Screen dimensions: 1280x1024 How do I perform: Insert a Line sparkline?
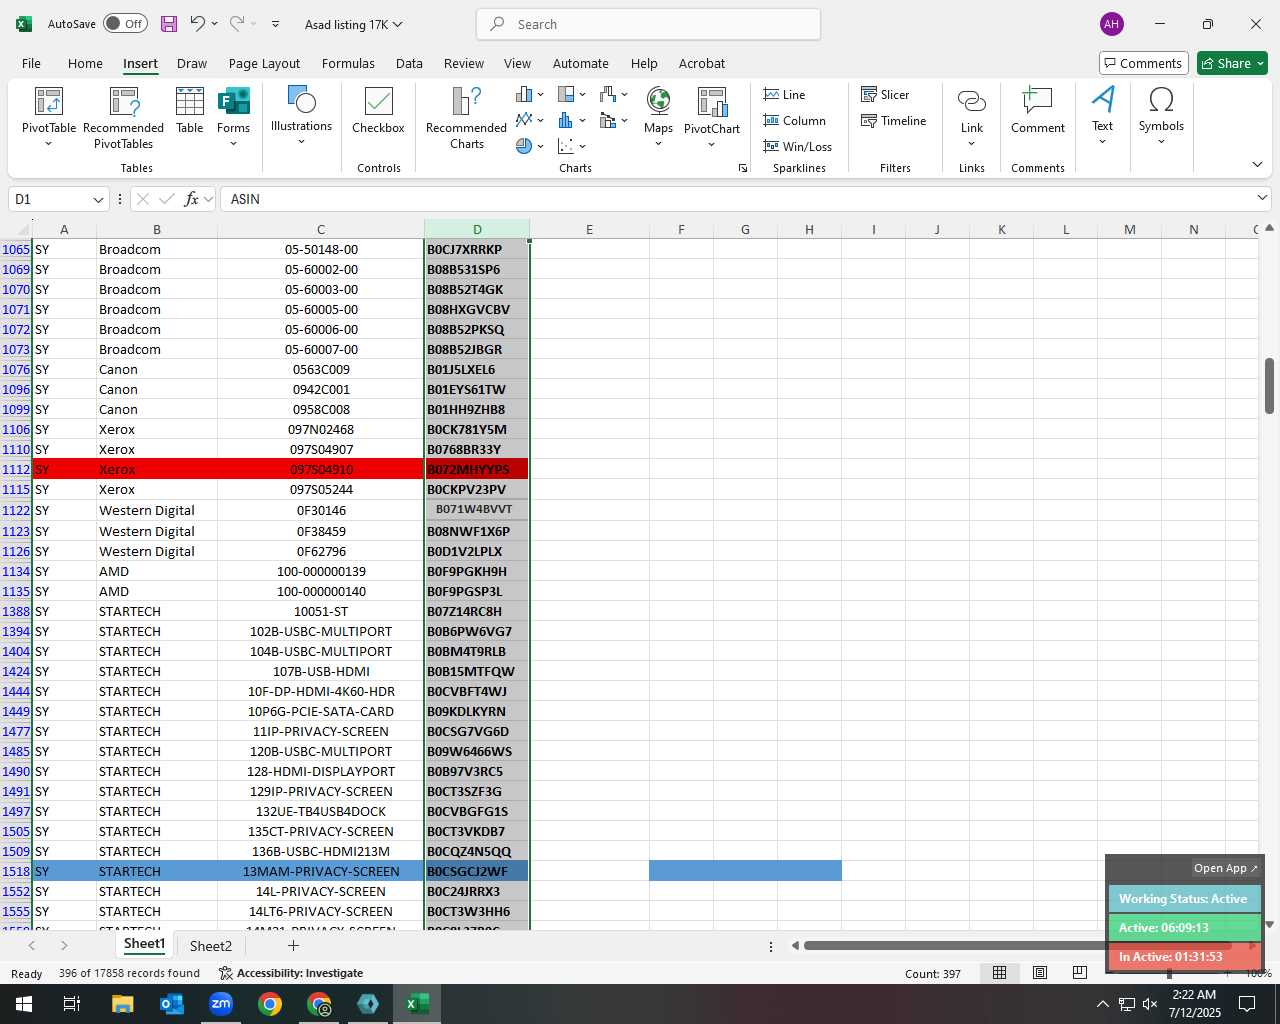click(x=784, y=94)
